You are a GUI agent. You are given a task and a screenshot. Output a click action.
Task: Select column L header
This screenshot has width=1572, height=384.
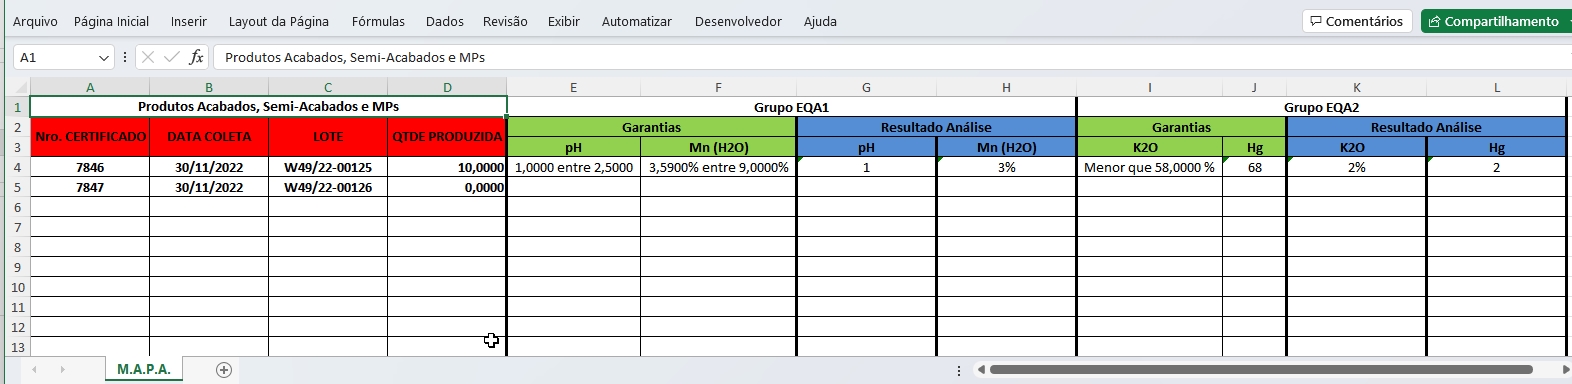click(1496, 87)
